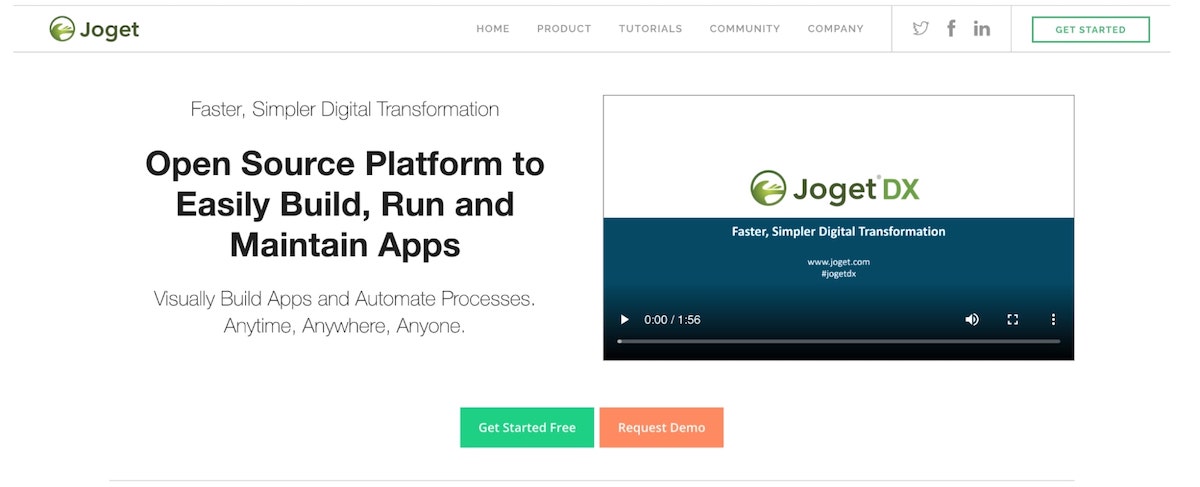Click the Joget logo in header
This screenshot has width=1200, height=487.
point(94,29)
